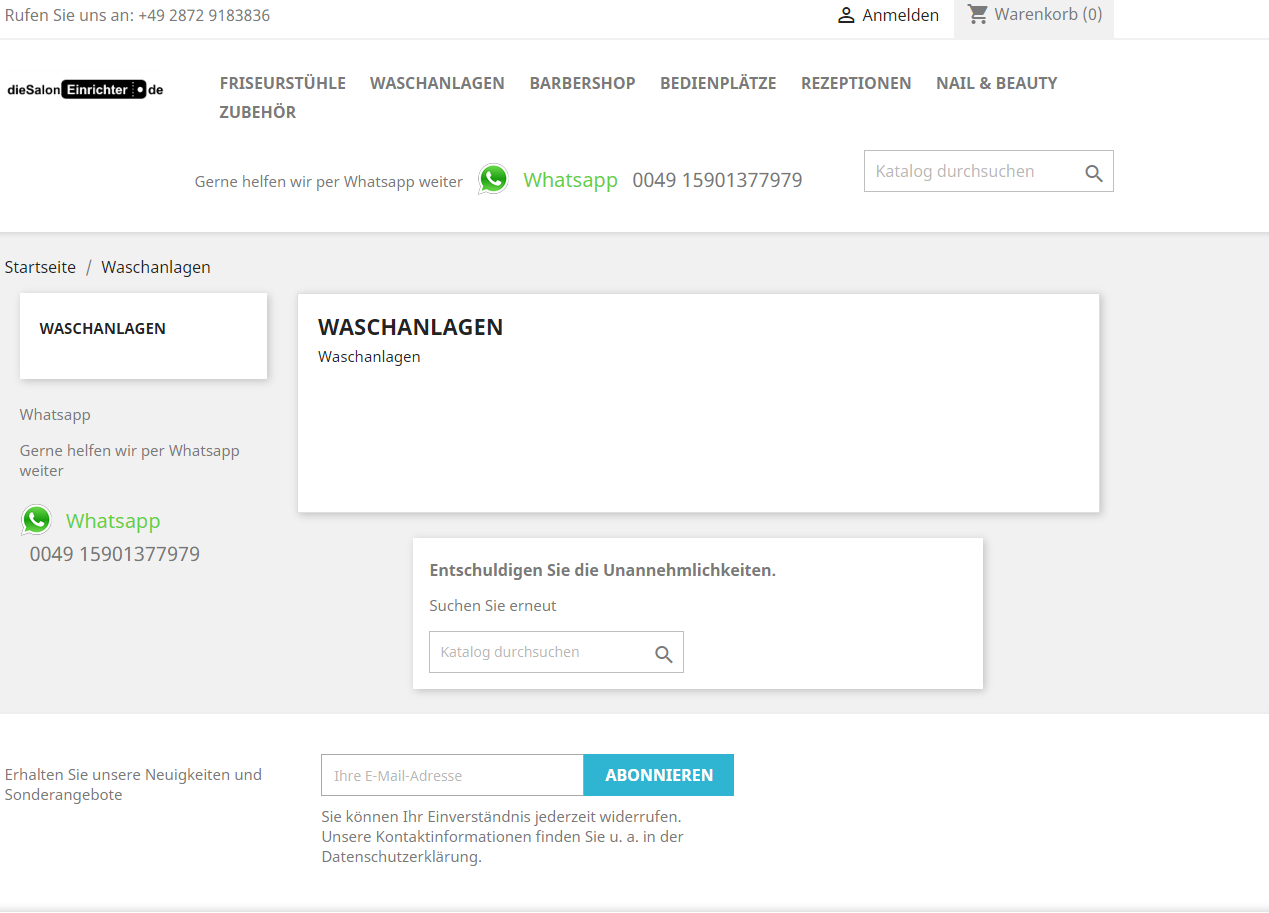Click the 'Ihre E-Mail-Adresse' newsletter field
The width and height of the screenshot is (1269, 913).
(452, 775)
